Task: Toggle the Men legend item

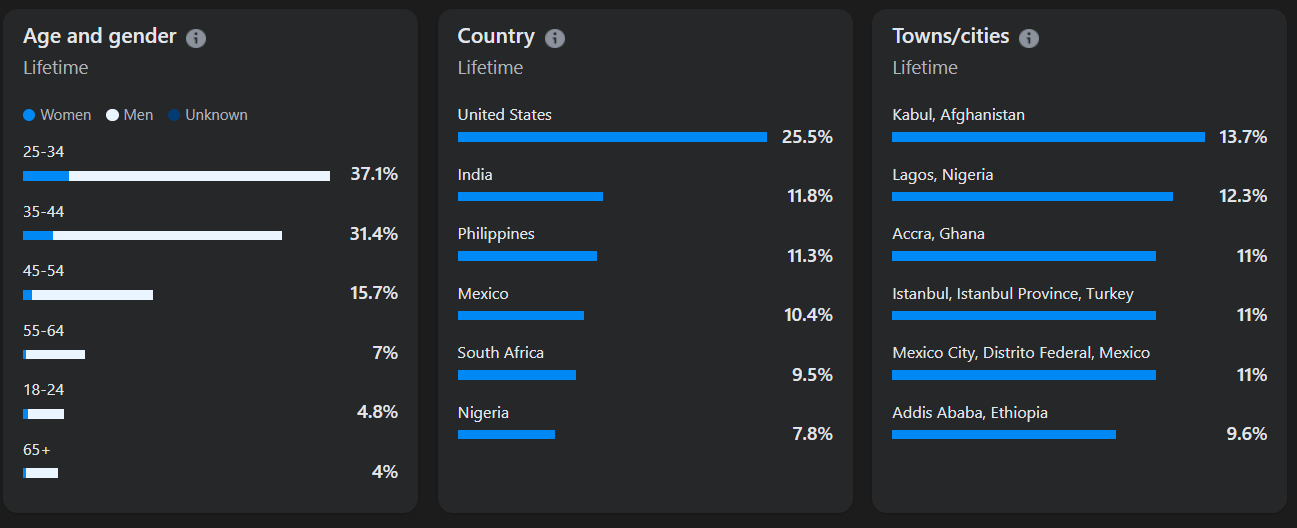Action: 130,115
